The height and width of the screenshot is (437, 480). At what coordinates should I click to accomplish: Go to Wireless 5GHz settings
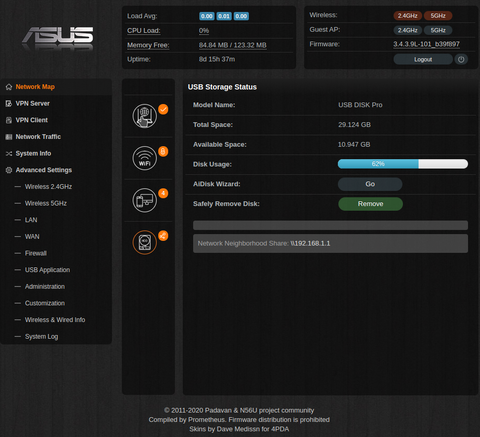click(46, 203)
